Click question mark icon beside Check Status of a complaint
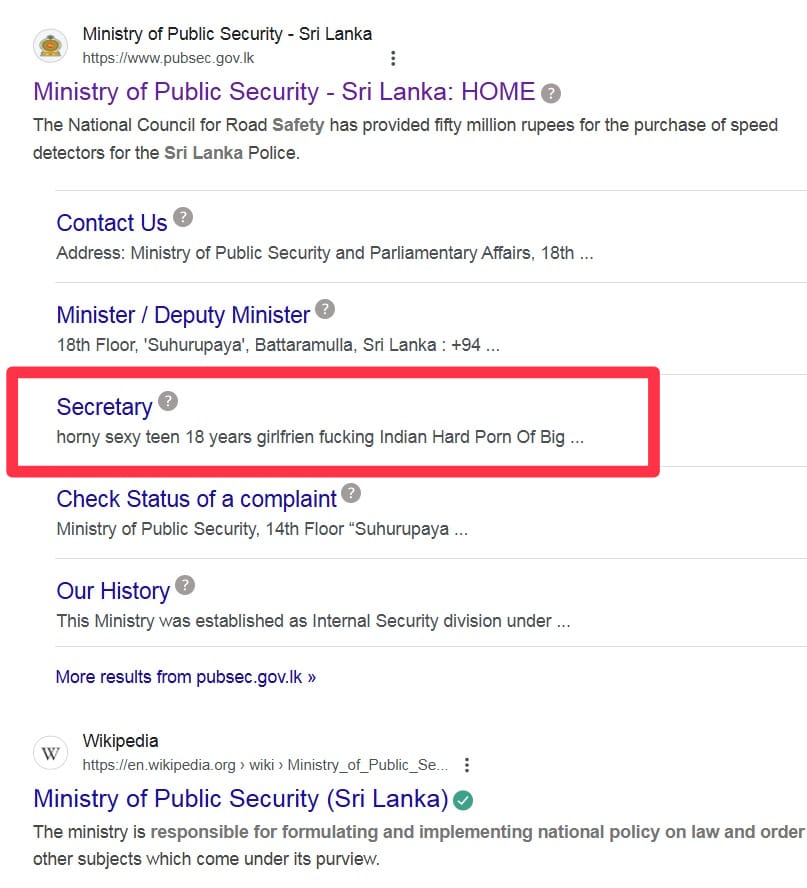 (351, 493)
